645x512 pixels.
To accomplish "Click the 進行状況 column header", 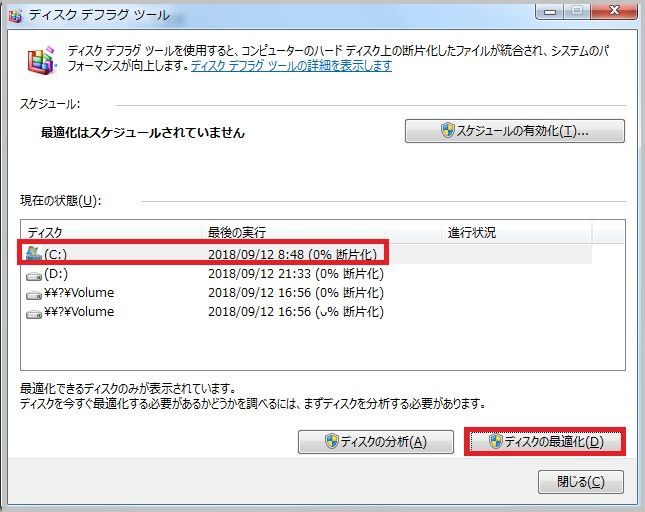I will 517,232.
